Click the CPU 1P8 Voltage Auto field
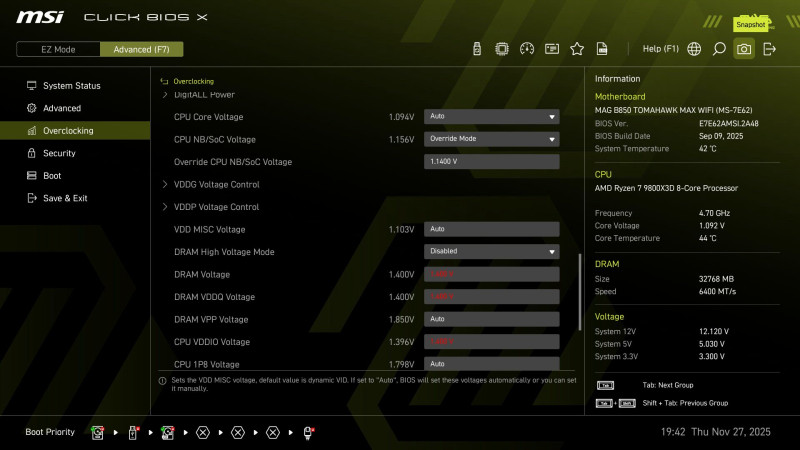 491,364
